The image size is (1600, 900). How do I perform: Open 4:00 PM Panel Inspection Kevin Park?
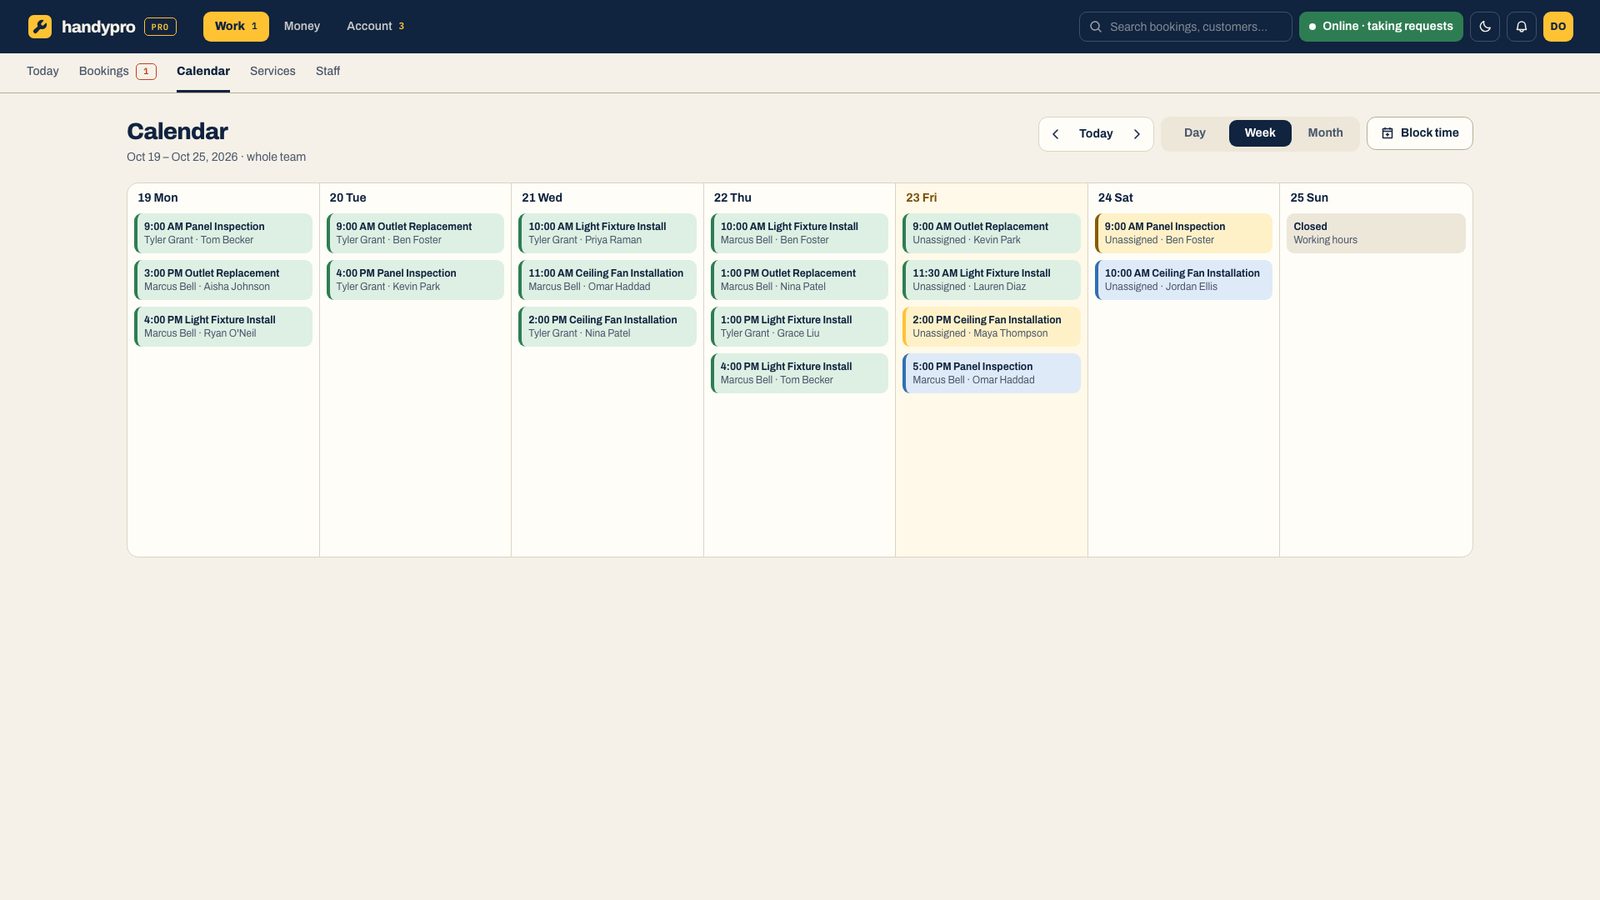pos(415,280)
